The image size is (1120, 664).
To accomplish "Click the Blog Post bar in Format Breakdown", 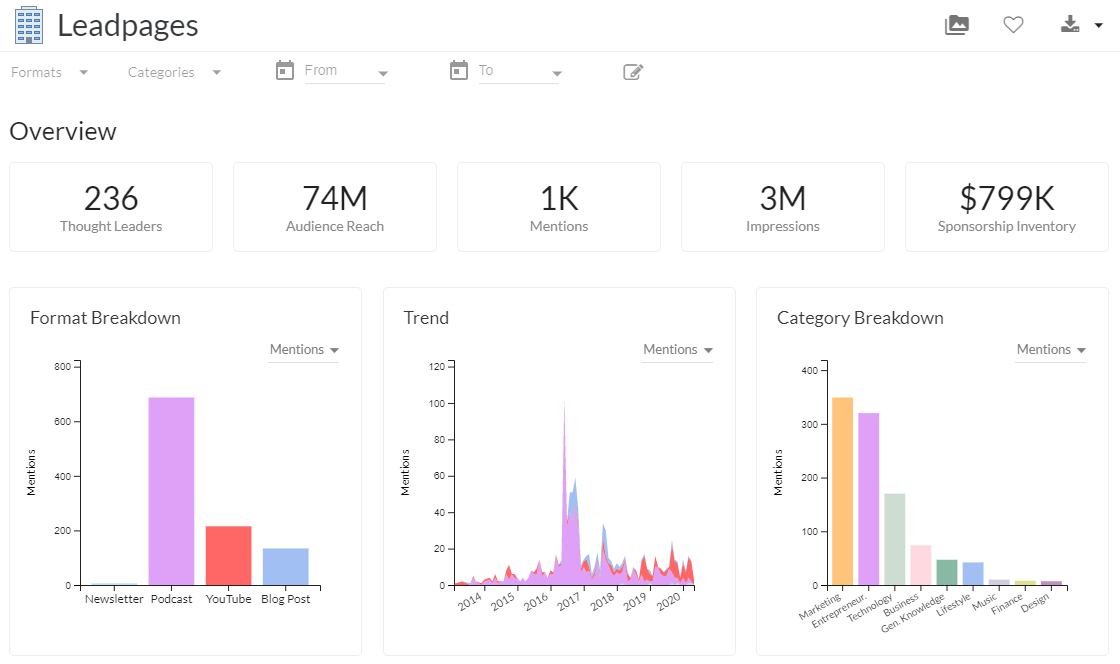I will tap(286, 567).
